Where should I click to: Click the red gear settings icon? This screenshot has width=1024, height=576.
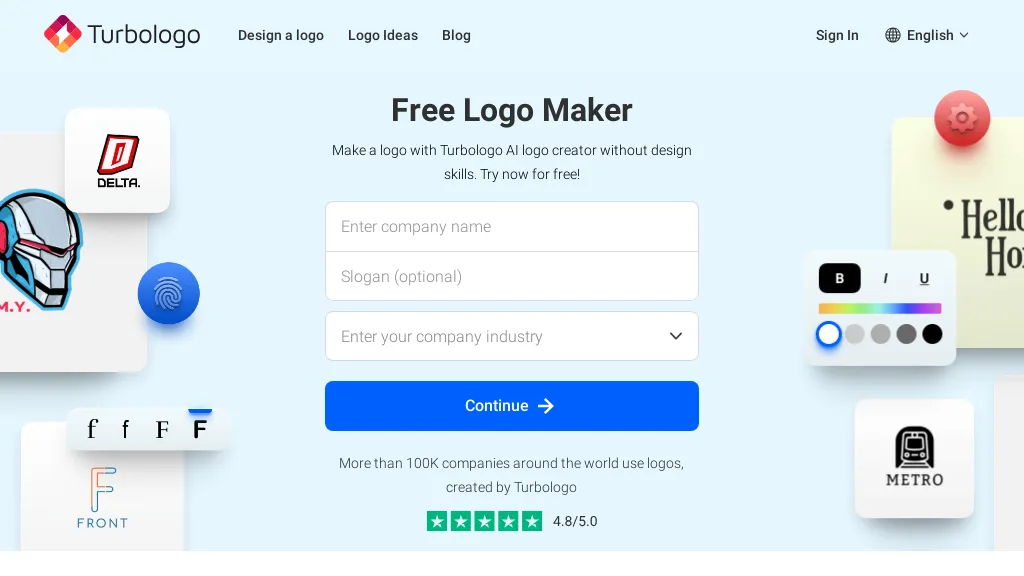[x=962, y=118]
